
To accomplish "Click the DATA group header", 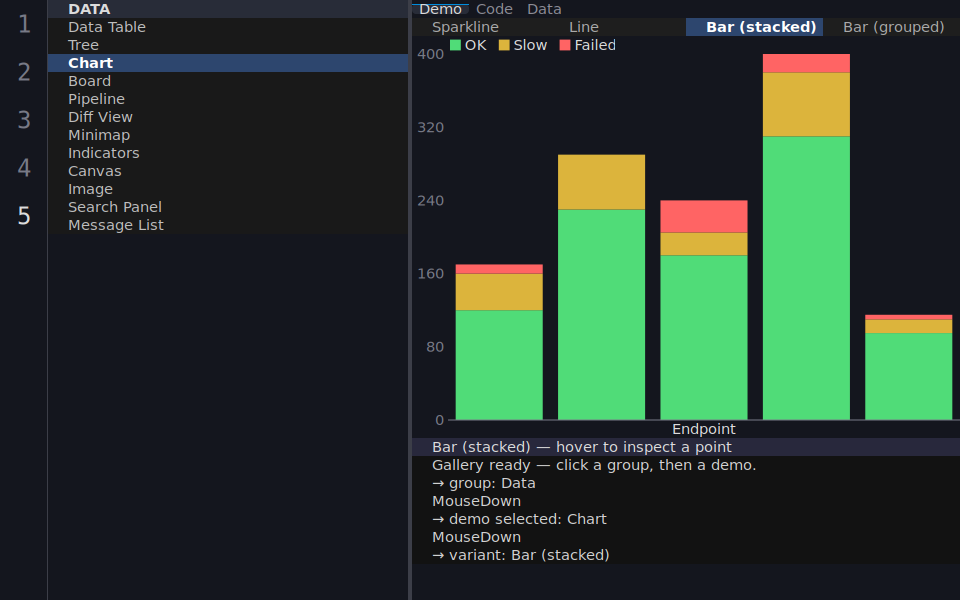I will point(228,9).
